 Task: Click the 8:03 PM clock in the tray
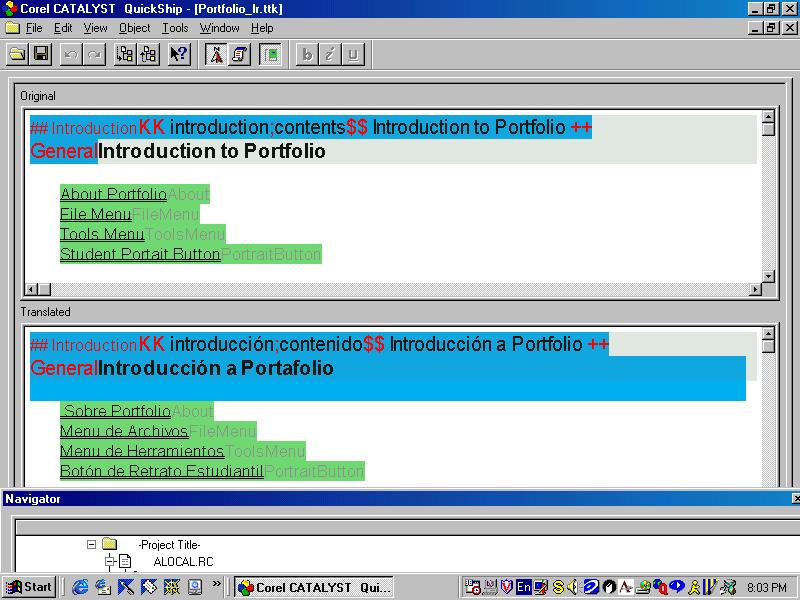pos(767,588)
